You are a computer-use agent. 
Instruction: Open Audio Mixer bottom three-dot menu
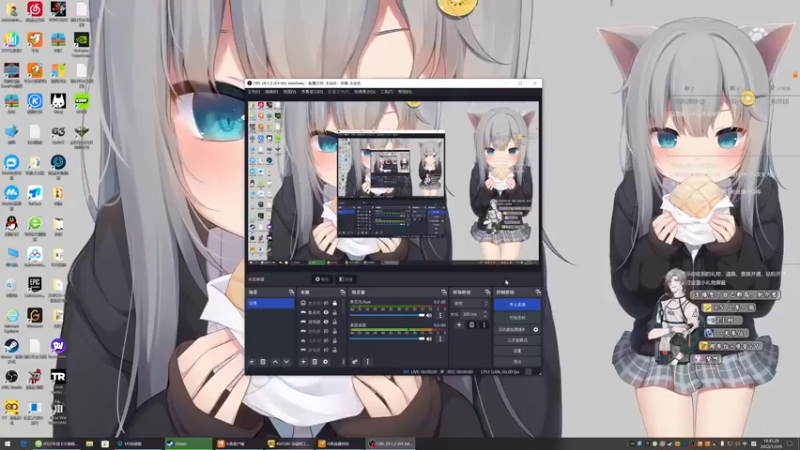(x=367, y=362)
